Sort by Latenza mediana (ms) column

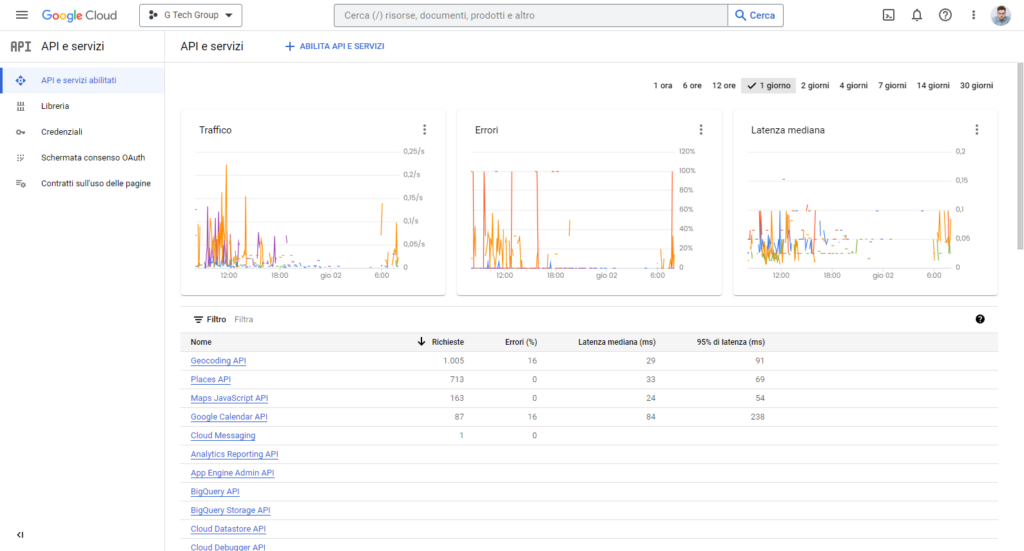click(x=616, y=342)
